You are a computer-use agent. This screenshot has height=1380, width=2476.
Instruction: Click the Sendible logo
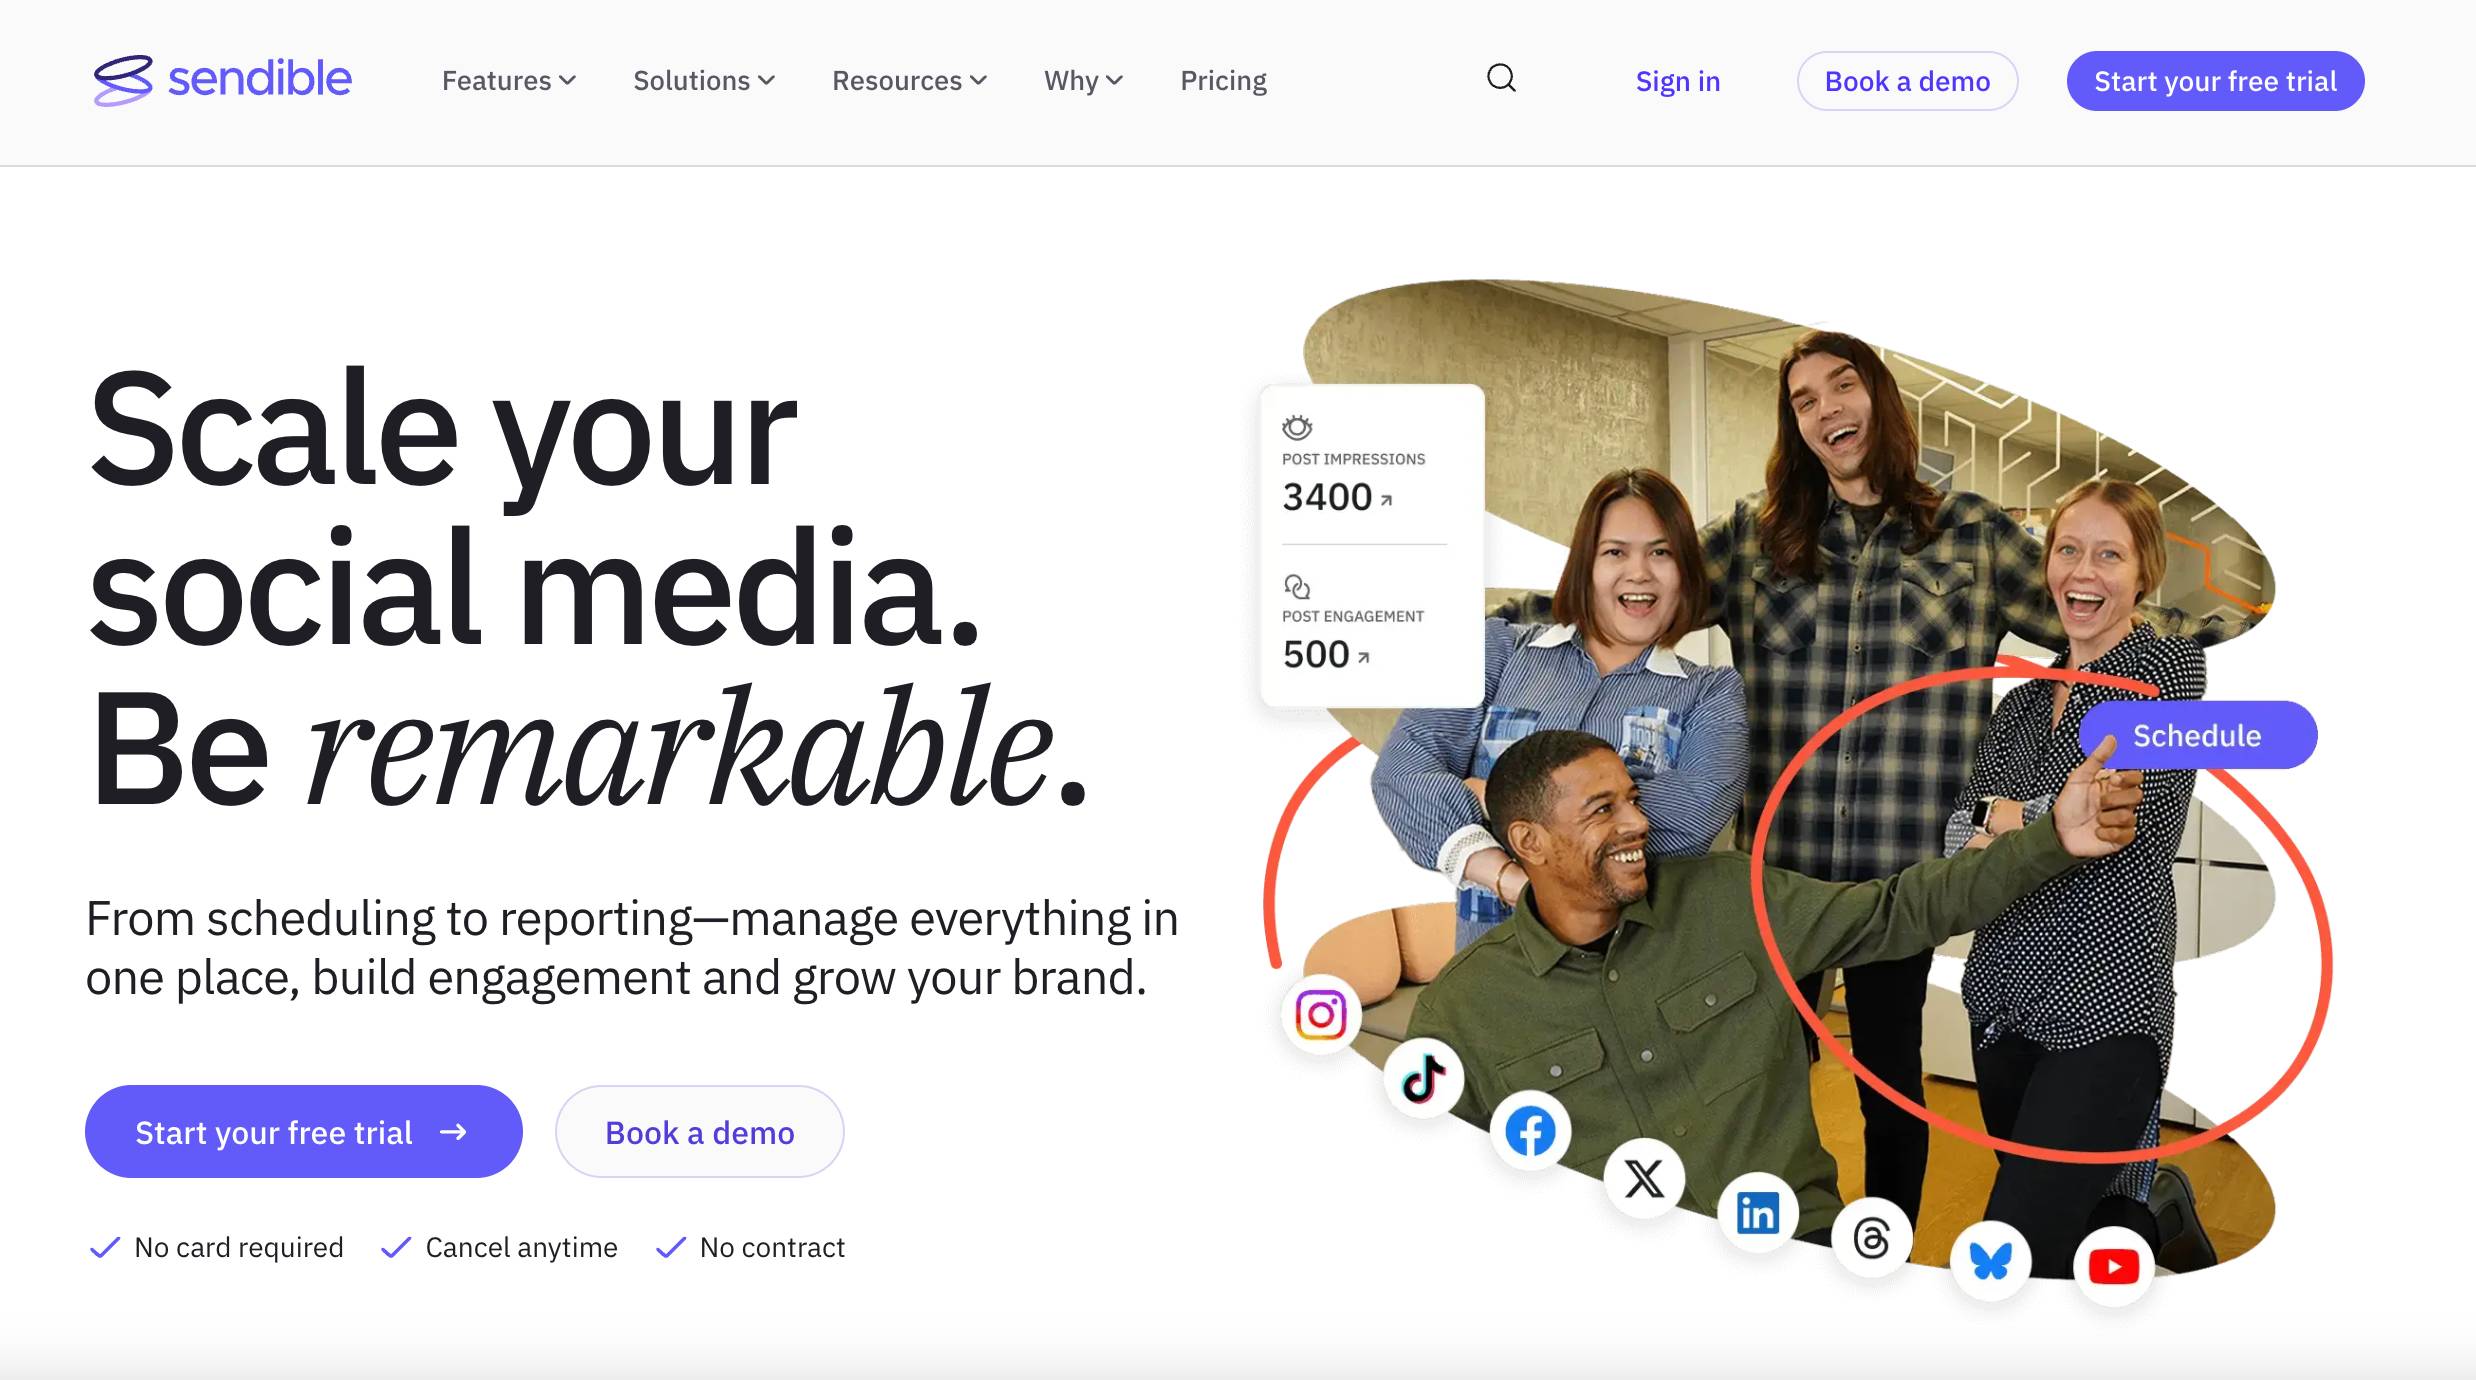222,79
